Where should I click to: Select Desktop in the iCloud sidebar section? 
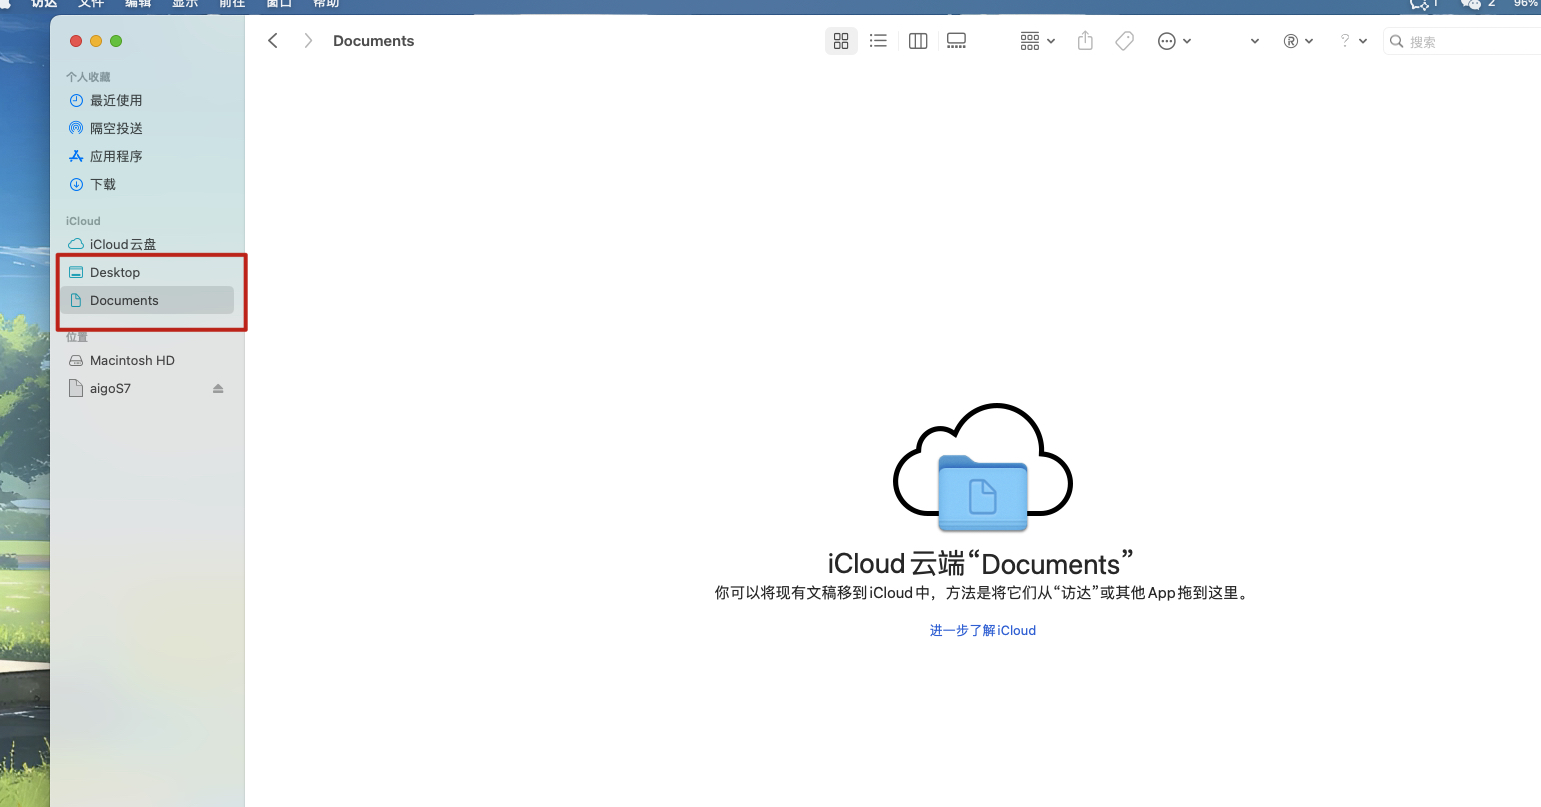[x=115, y=272]
